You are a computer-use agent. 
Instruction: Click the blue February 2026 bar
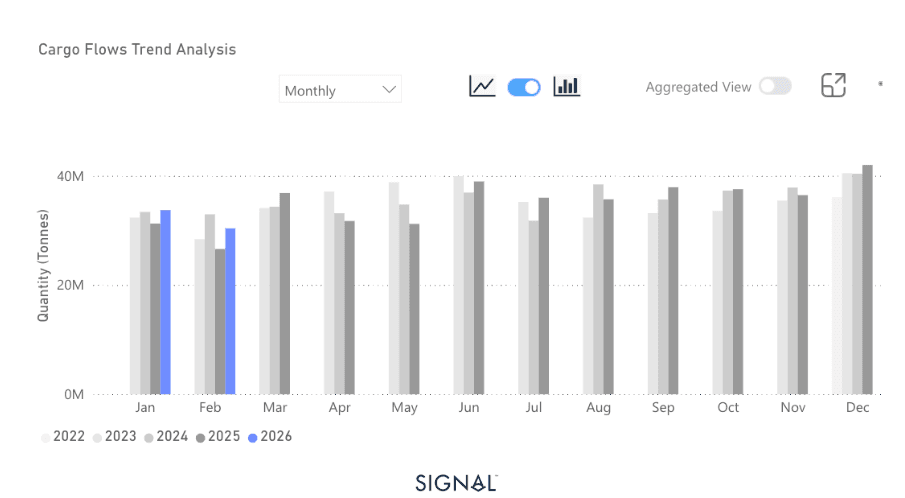pyautogui.click(x=230, y=311)
